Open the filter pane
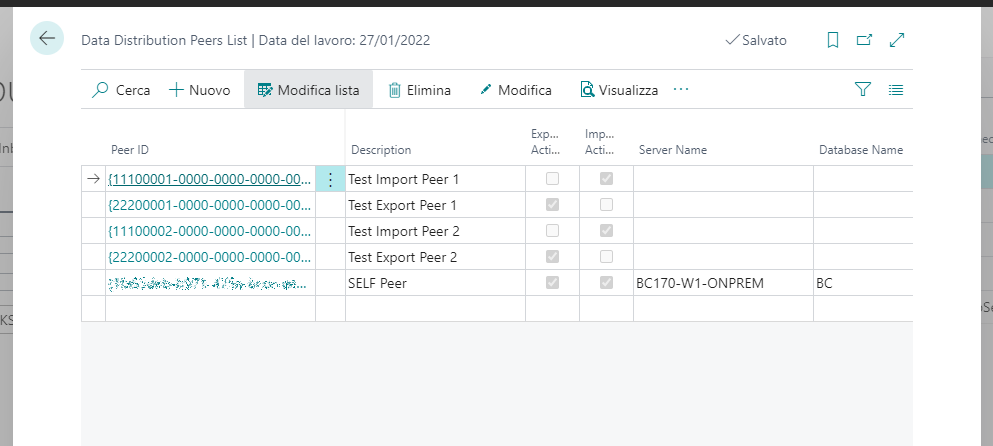The width and height of the screenshot is (993, 446). (863, 90)
